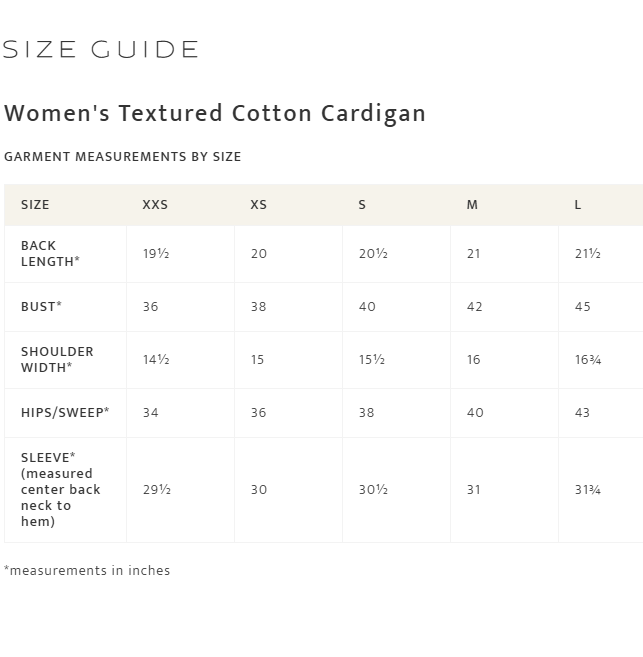Image resolution: width=643 pixels, height=657 pixels.
Task: Select the SHOULDER WIDTH row label
Action: pyautogui.click(x=57, y=360)
